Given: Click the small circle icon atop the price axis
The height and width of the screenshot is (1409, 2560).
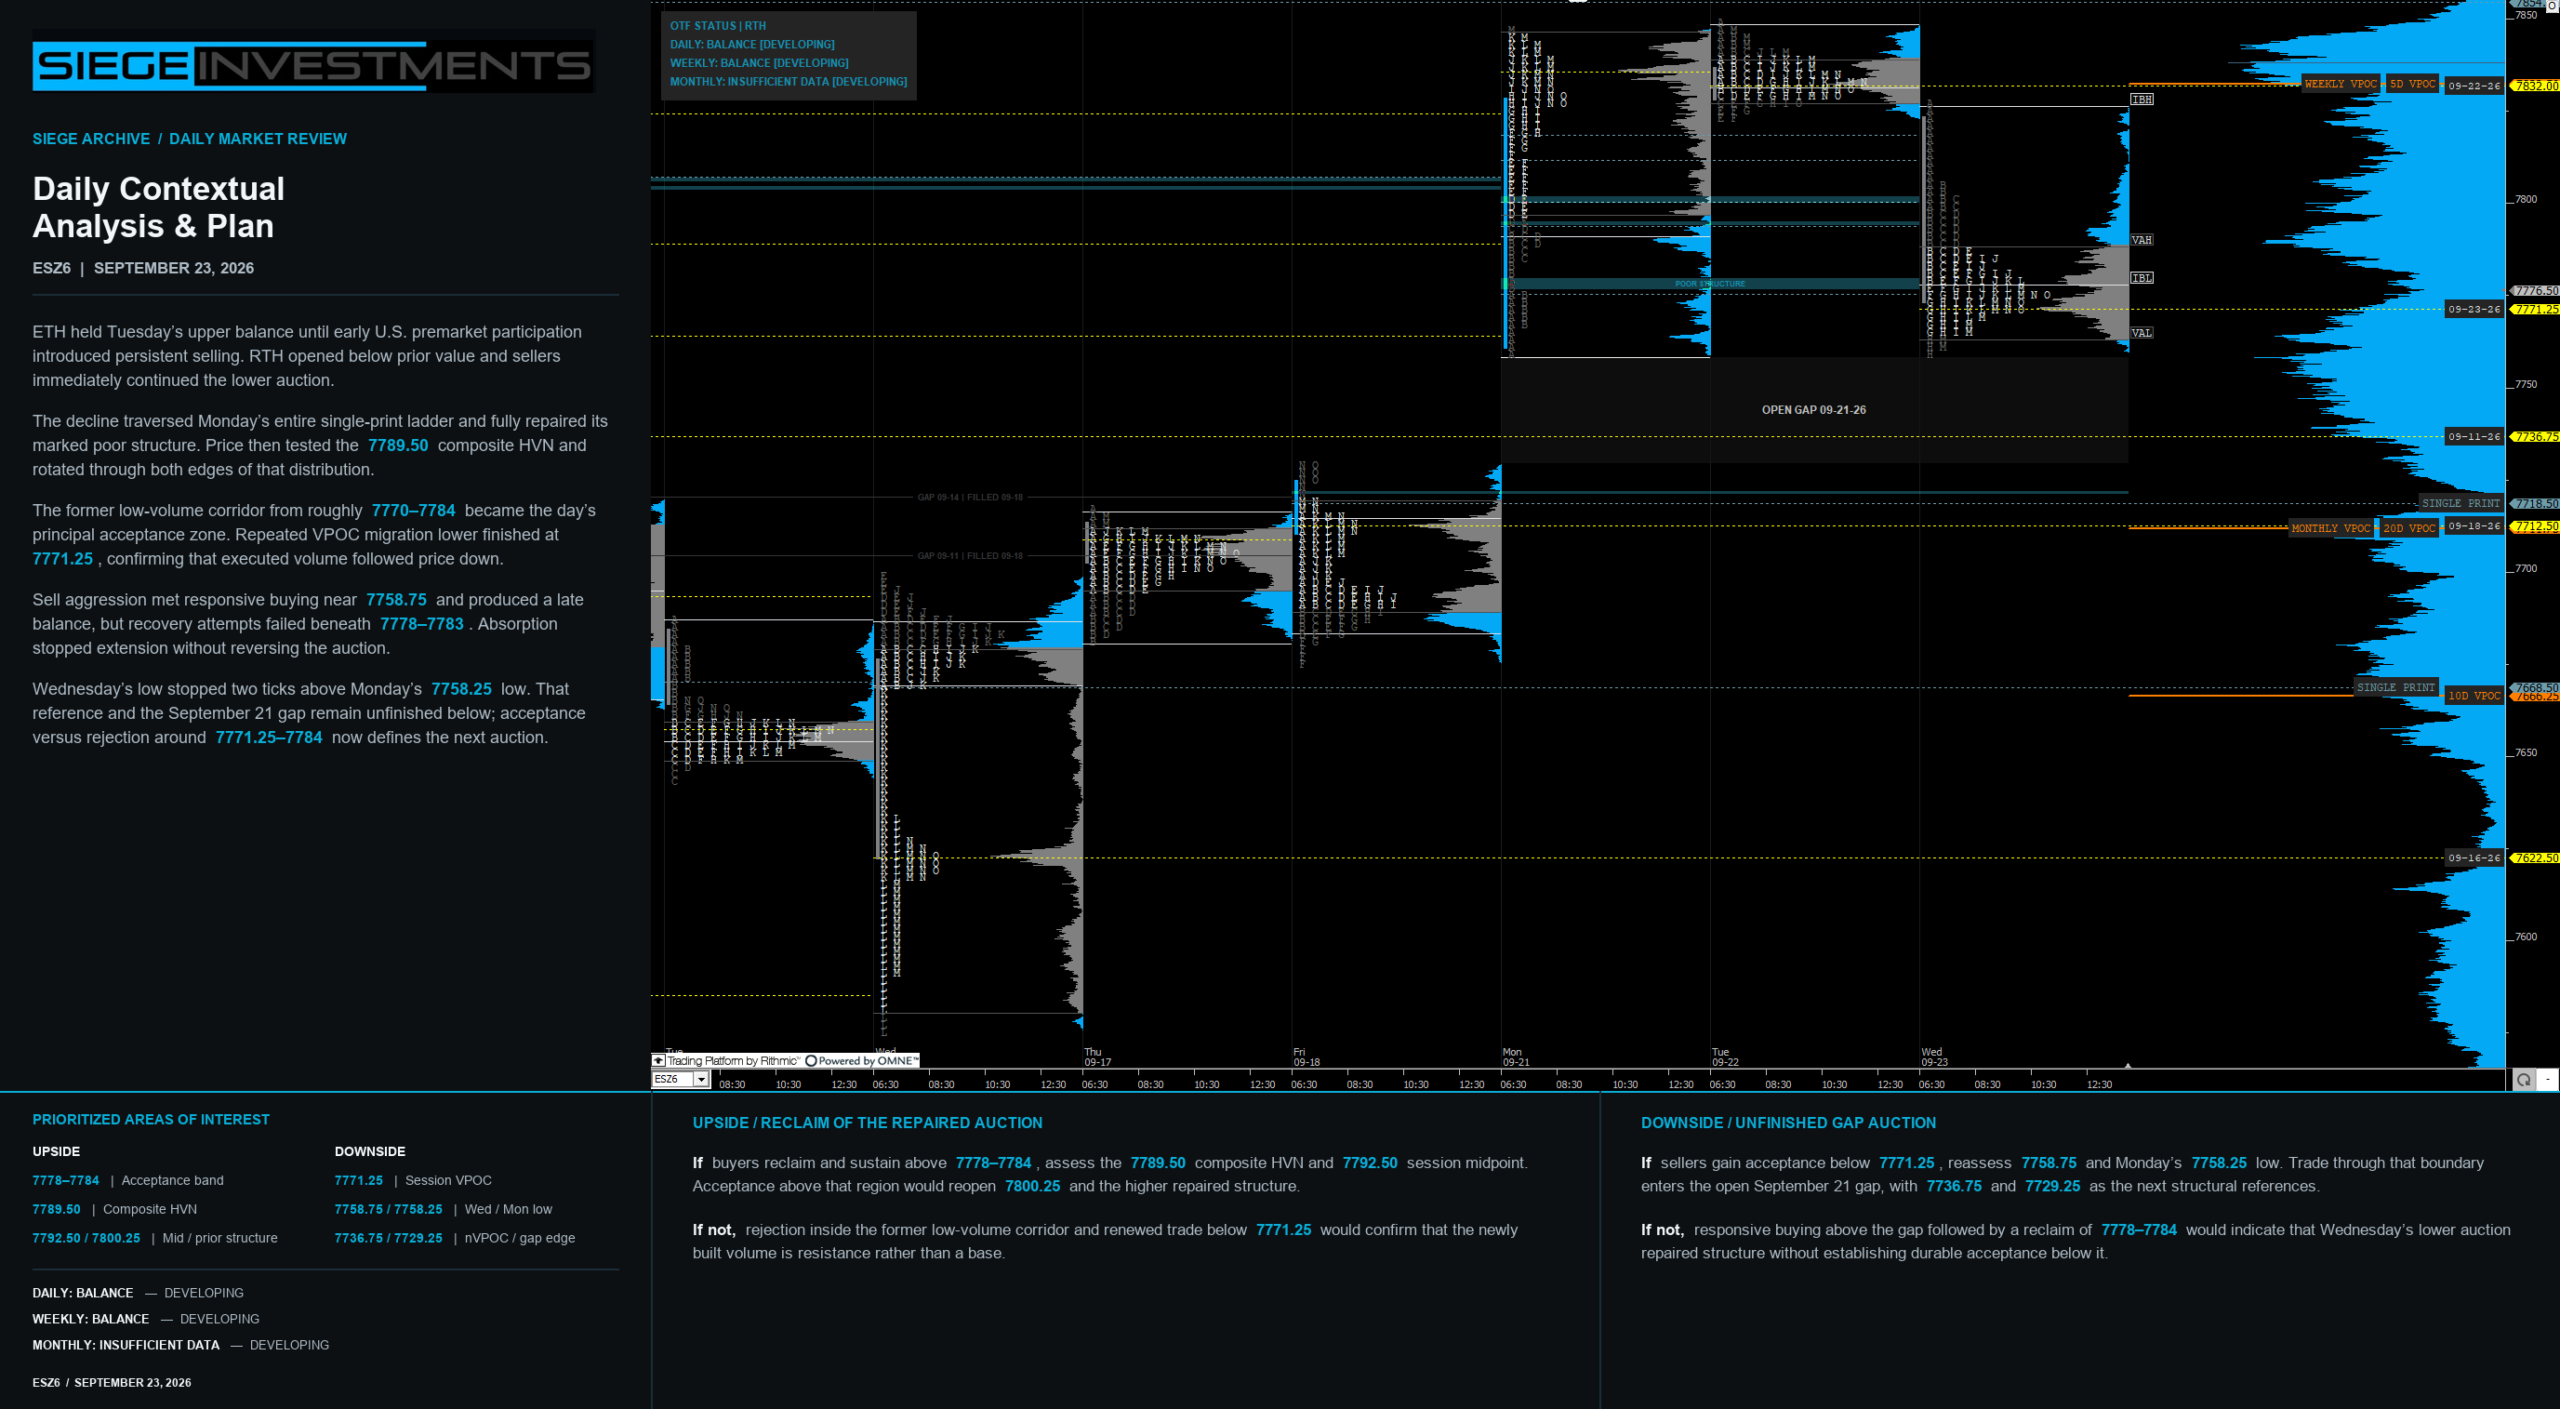Looking at the screenshot, I should pos(2552,5).
